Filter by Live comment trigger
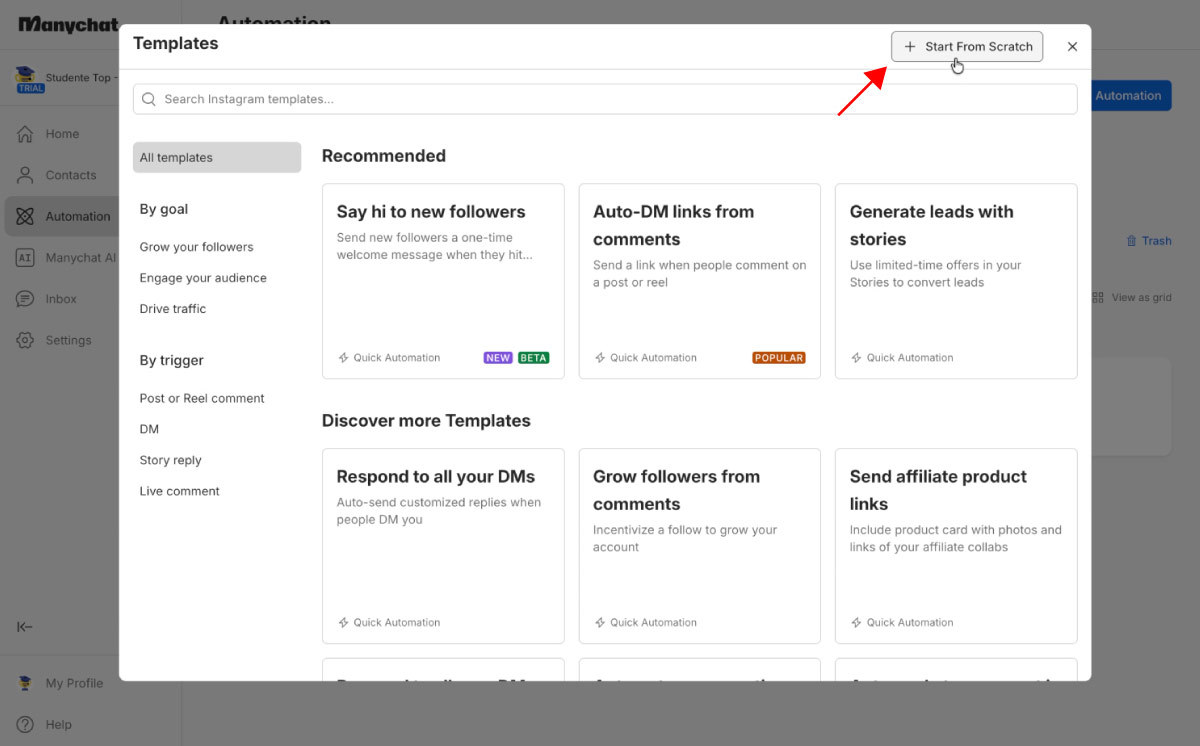1200x746 pixels. coord(180,491)
